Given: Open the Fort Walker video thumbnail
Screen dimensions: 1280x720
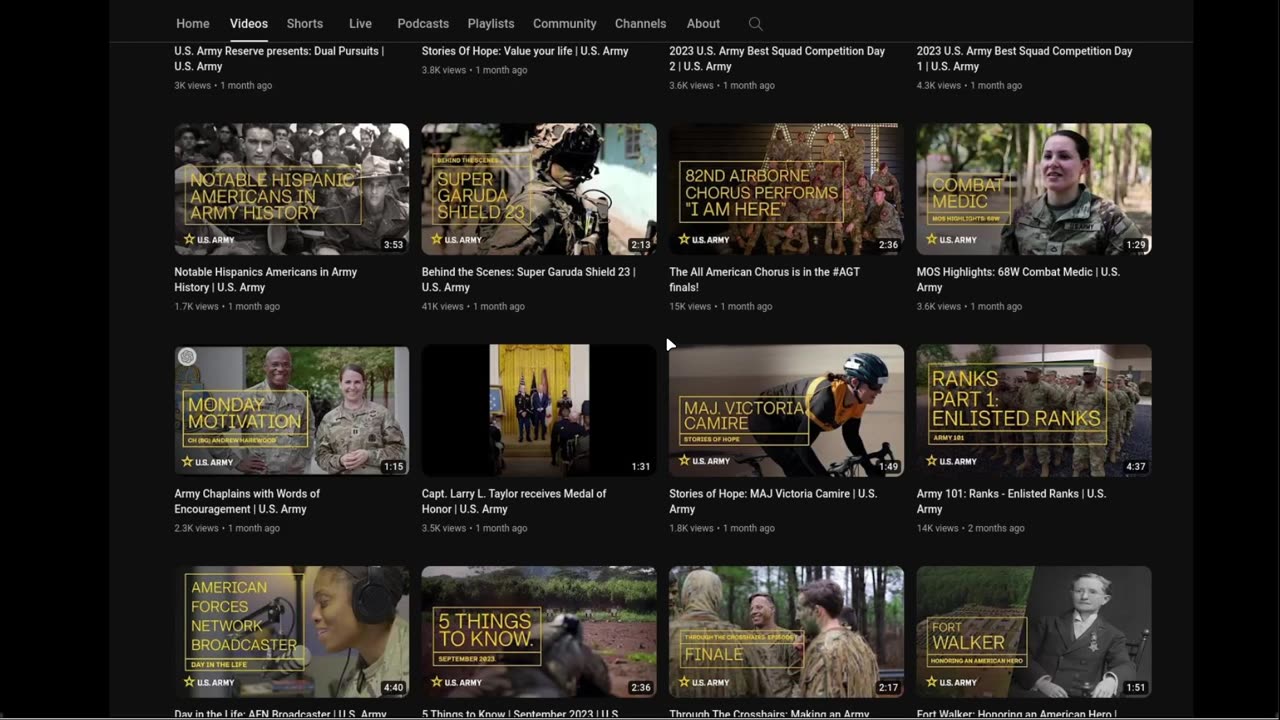Looking at the screenshot, I should (1034, 632).
